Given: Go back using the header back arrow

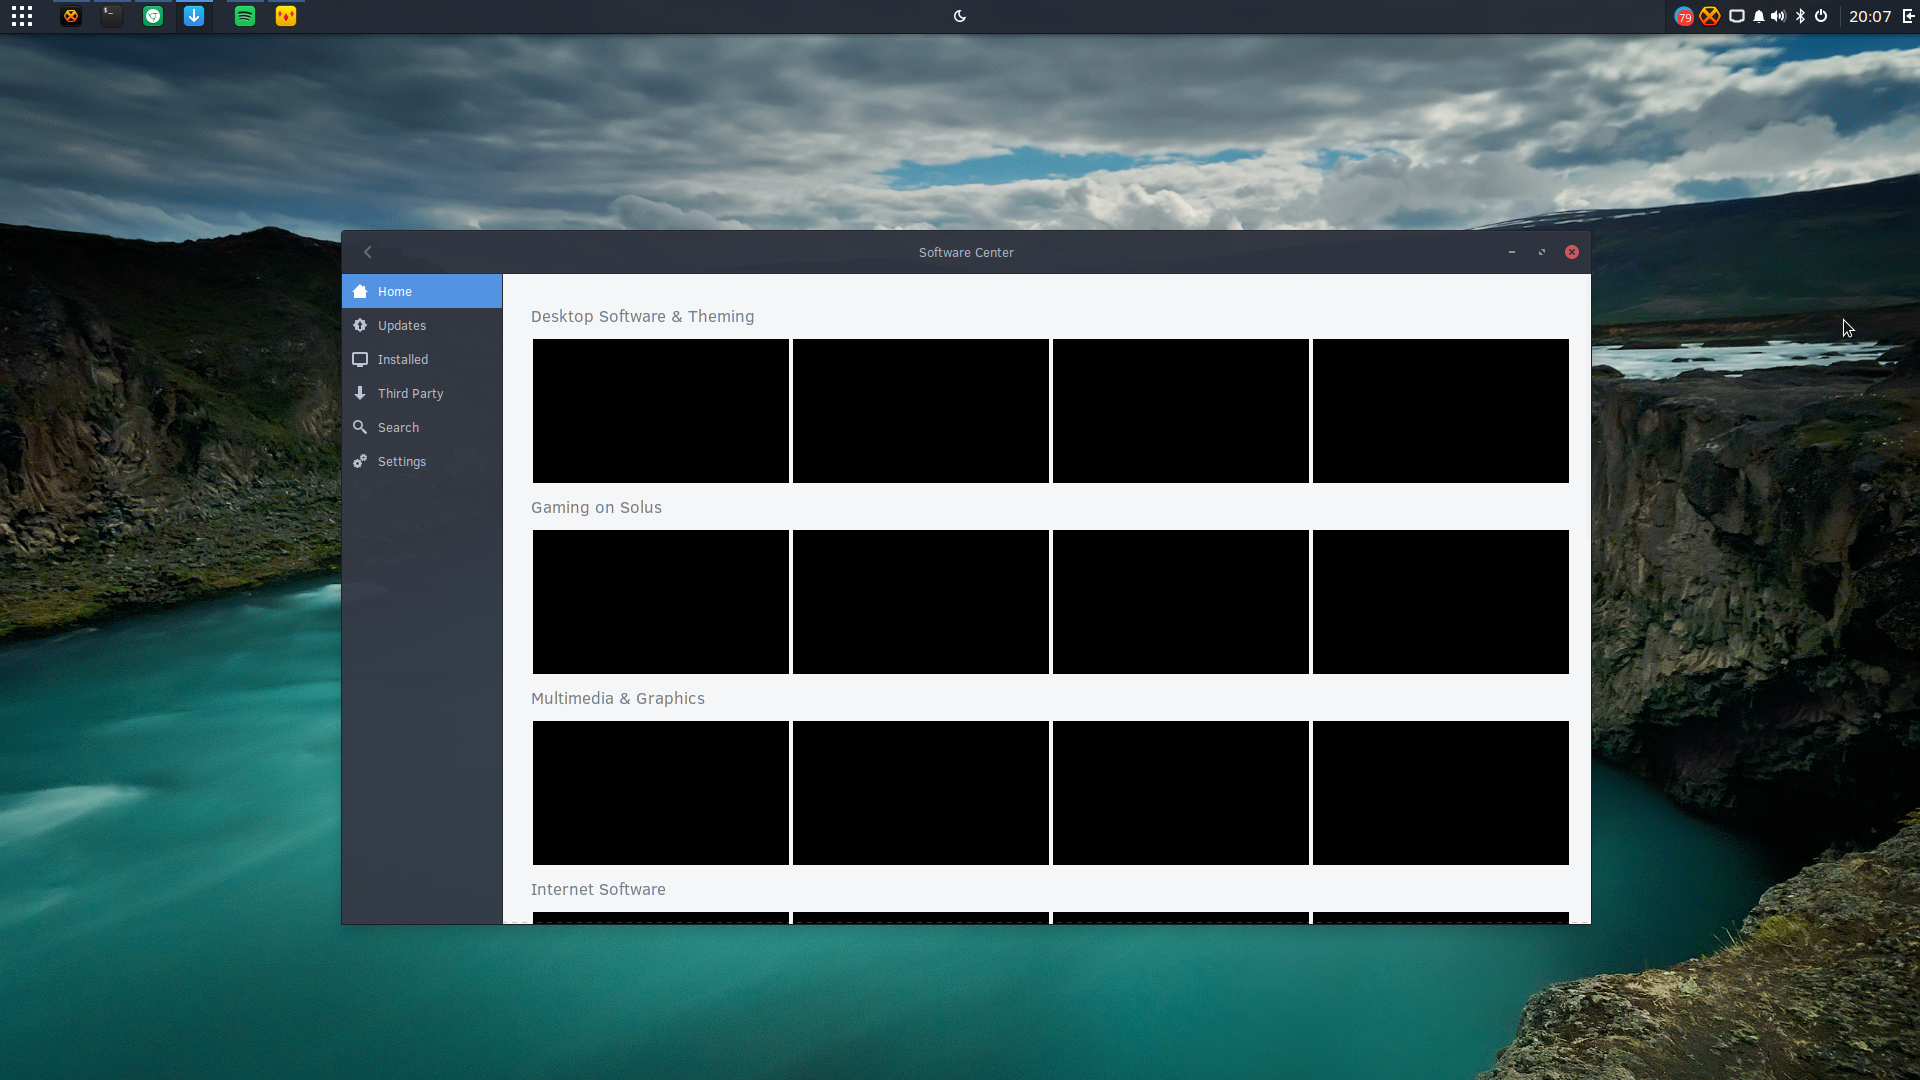Looking at the screenshot, I should click(x=368, y=252).
